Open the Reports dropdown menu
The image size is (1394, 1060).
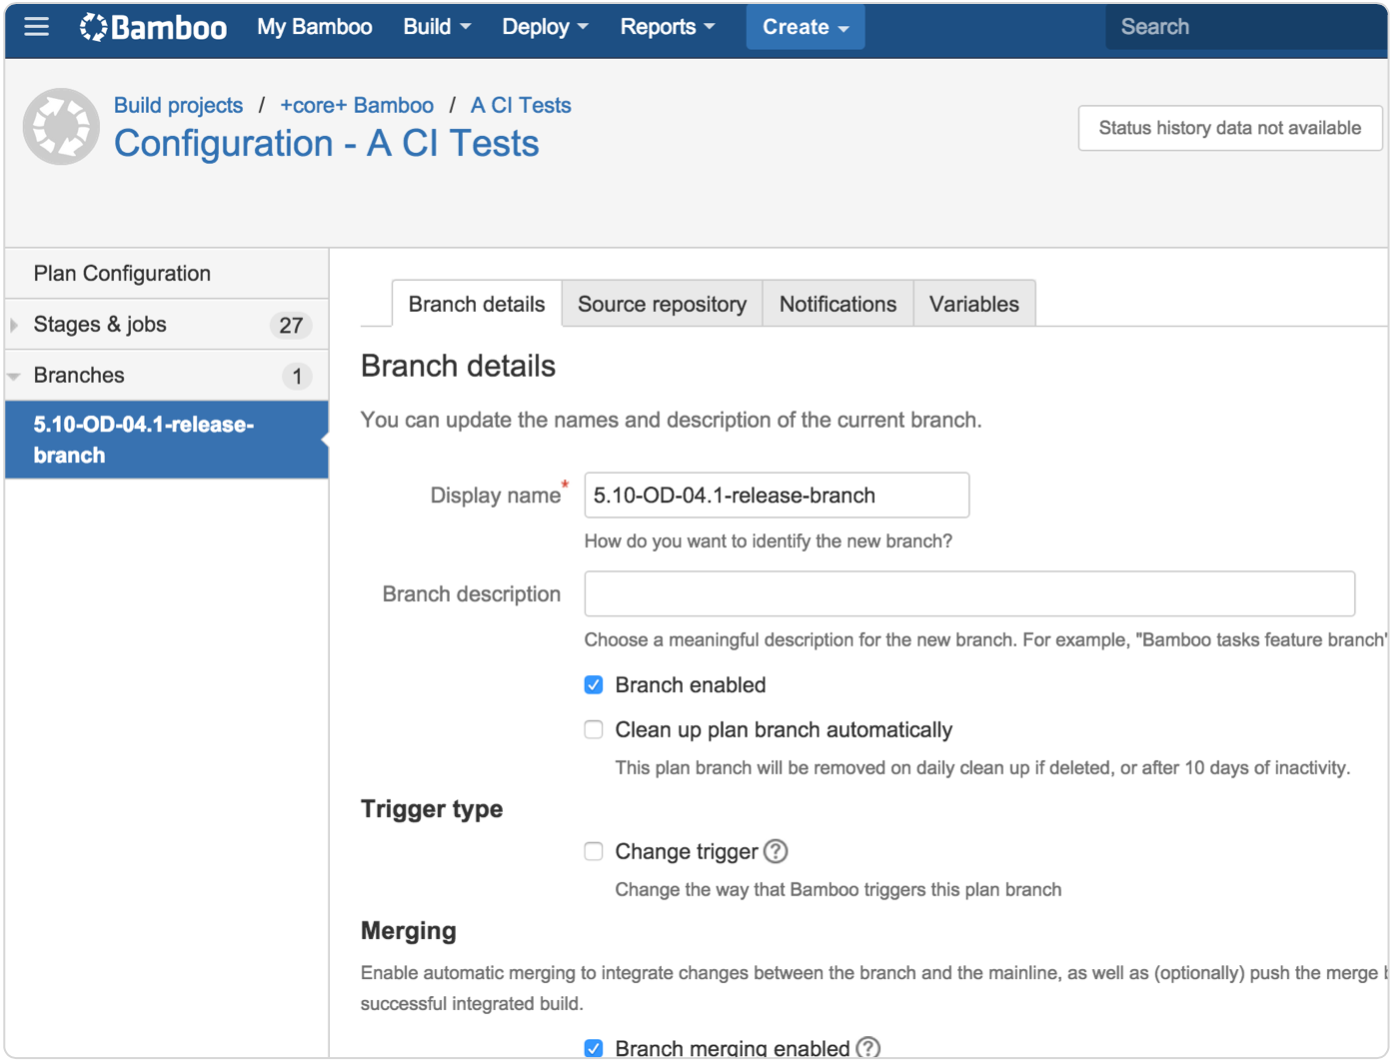(x=667, y=27)
